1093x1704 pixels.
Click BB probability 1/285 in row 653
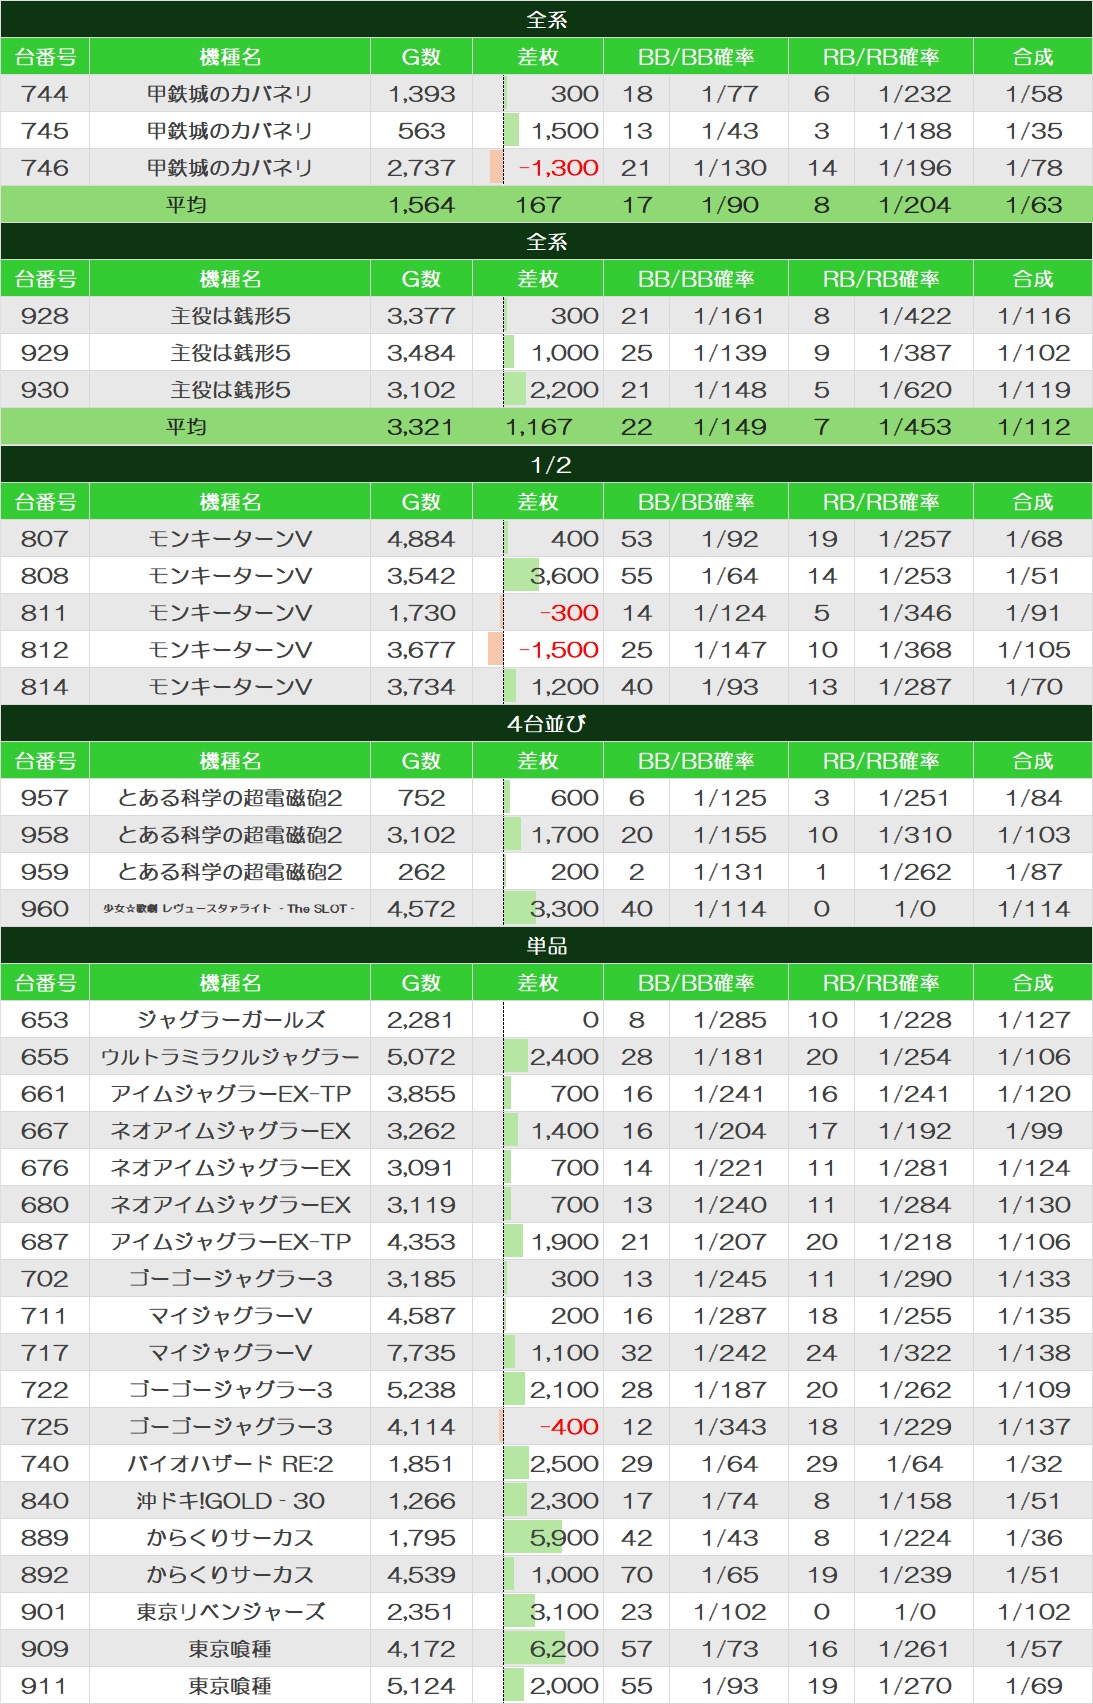730,1020
